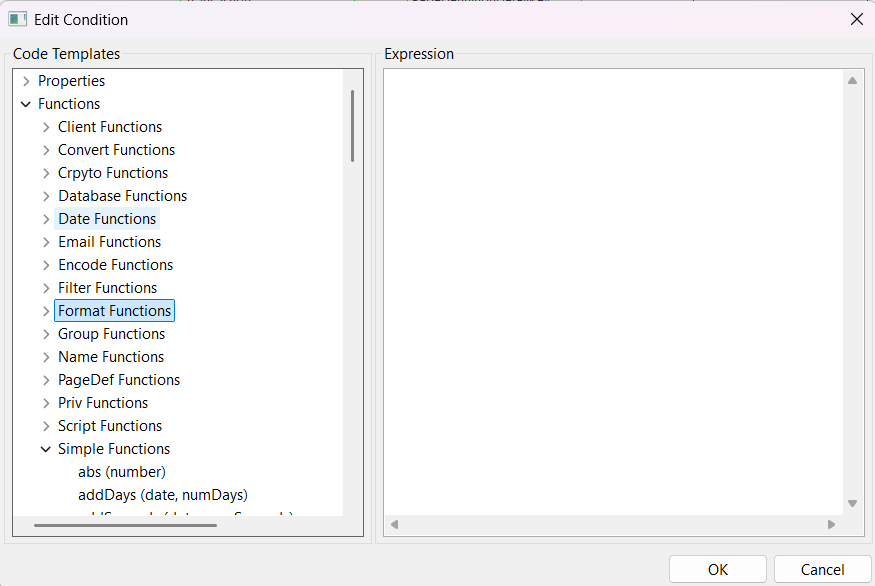This screenshot has width=875, height=586.
Task: Expand the Properties node
Action: click(26, 81)
